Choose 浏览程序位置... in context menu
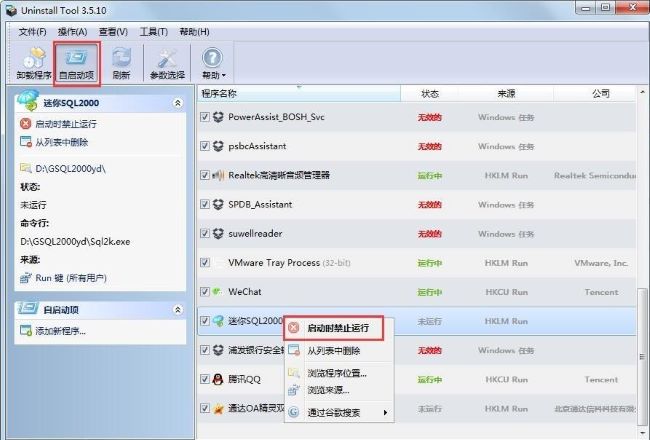The image size is (650, 440). tap(339, 373)
